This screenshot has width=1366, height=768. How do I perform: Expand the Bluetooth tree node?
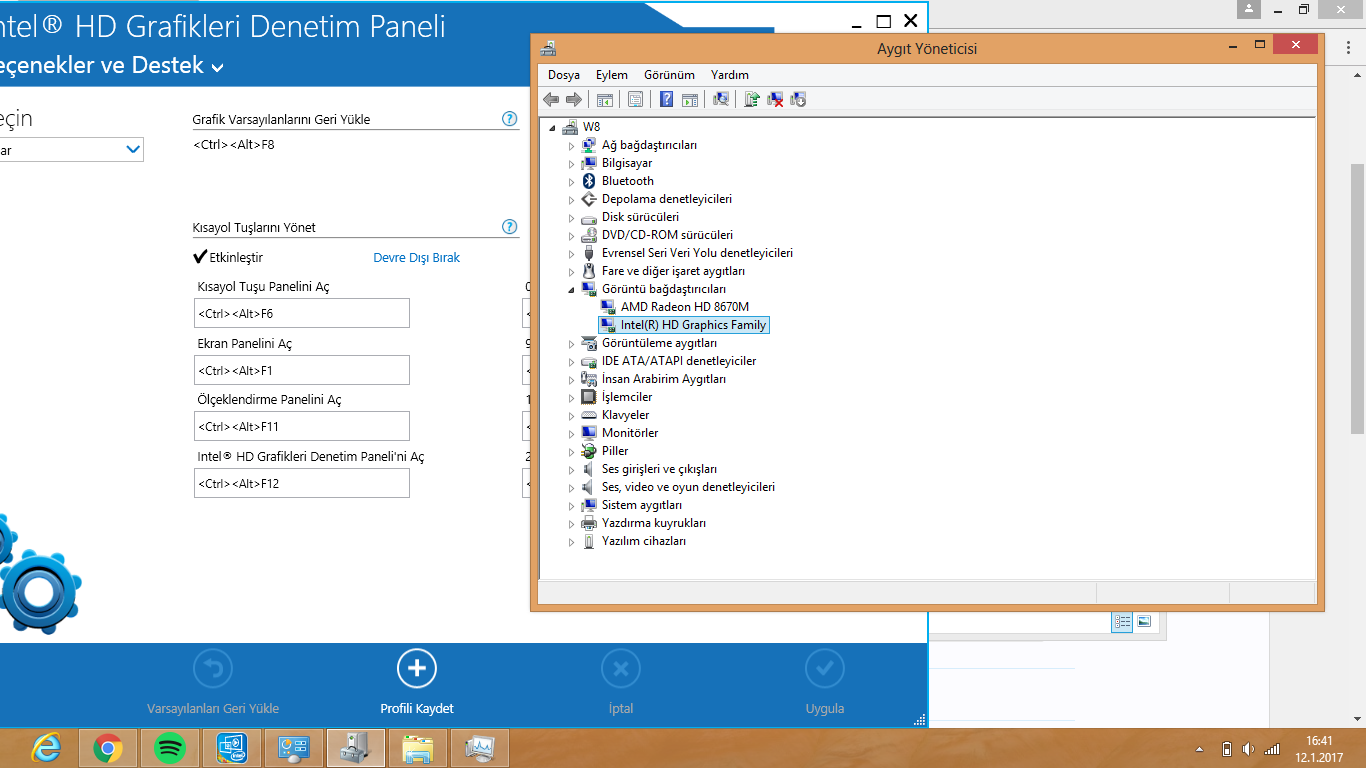tap(572, 182)
